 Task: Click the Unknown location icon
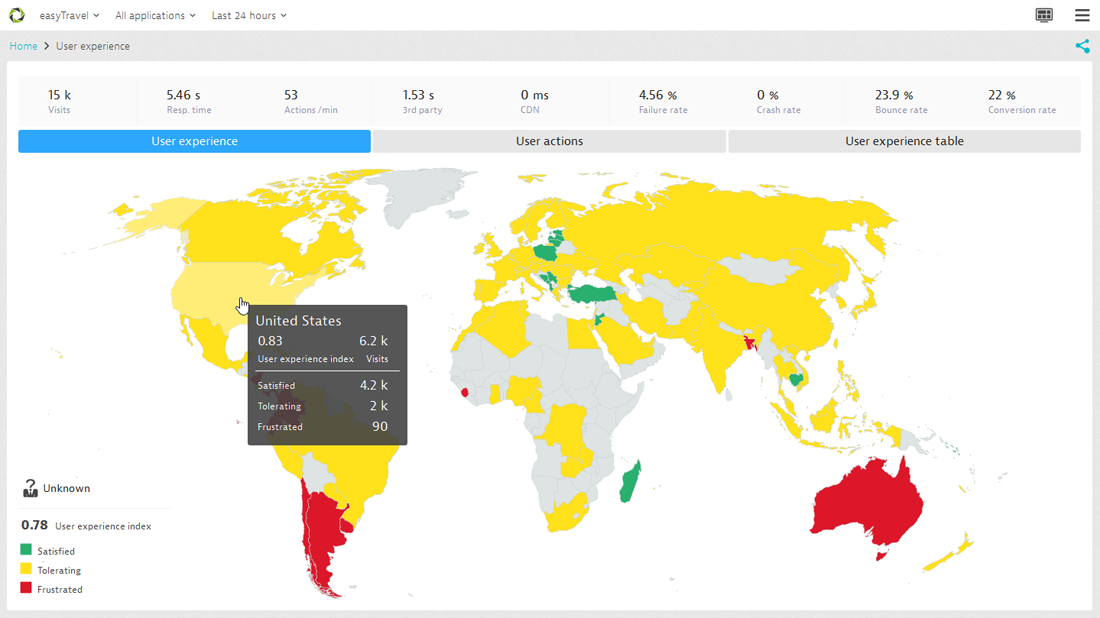point(30,488)
